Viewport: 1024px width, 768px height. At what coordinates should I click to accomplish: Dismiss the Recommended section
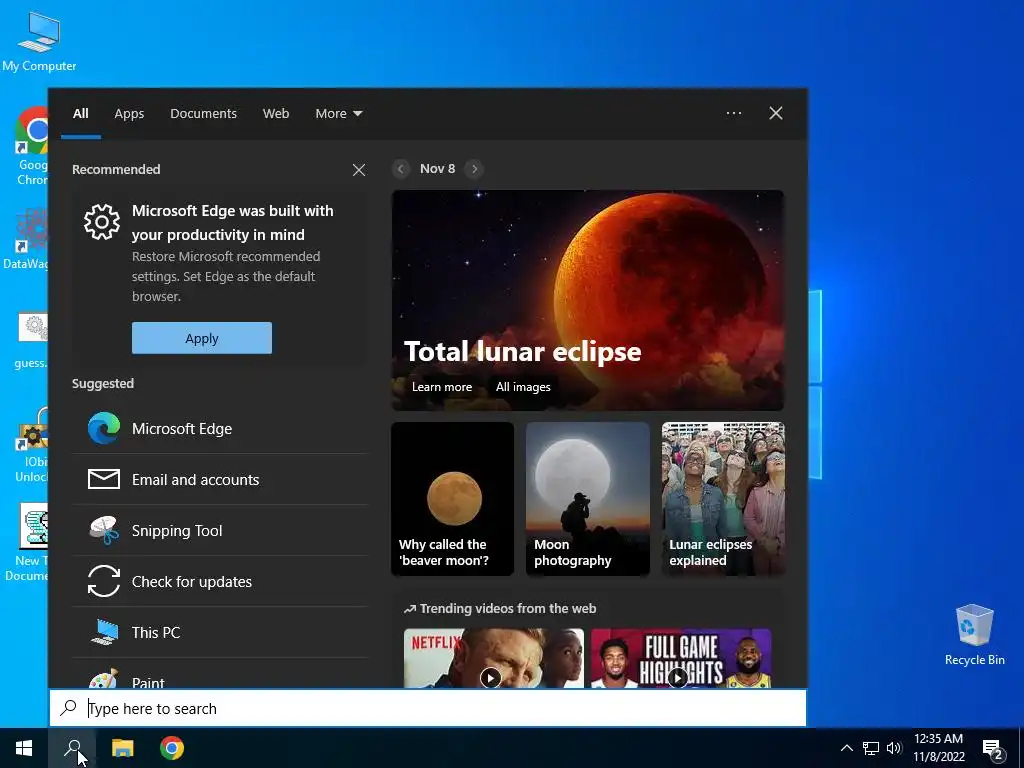coord(359,170)
